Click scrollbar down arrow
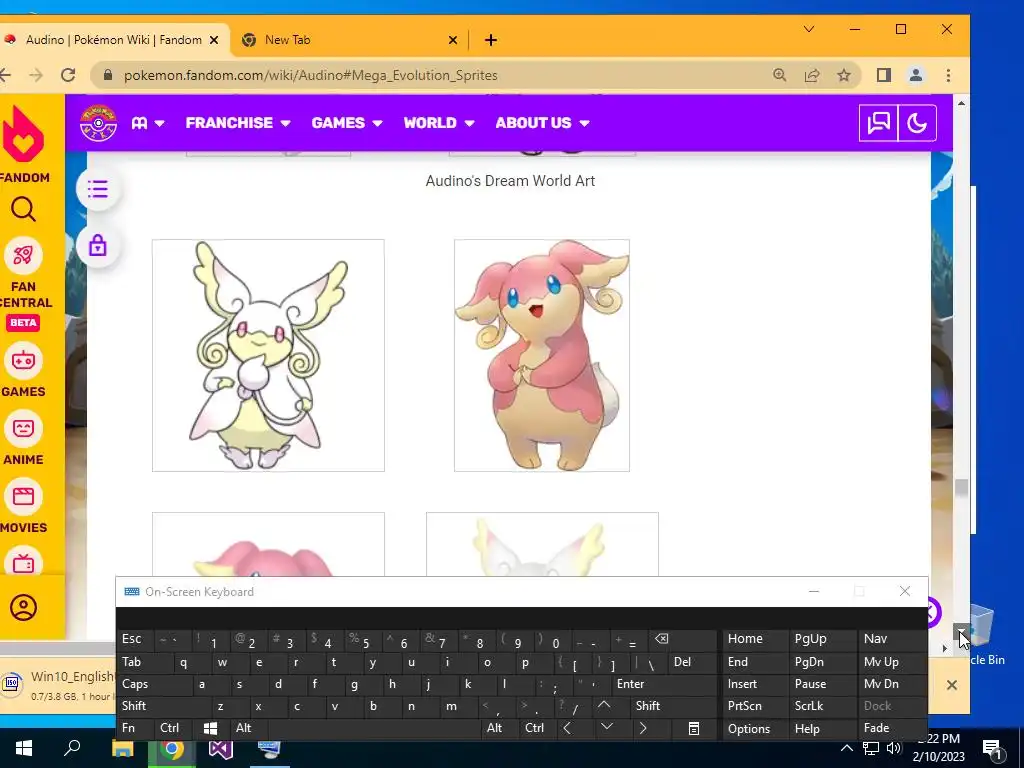The width and height of the screenshot is (1024, 768). 961,631
